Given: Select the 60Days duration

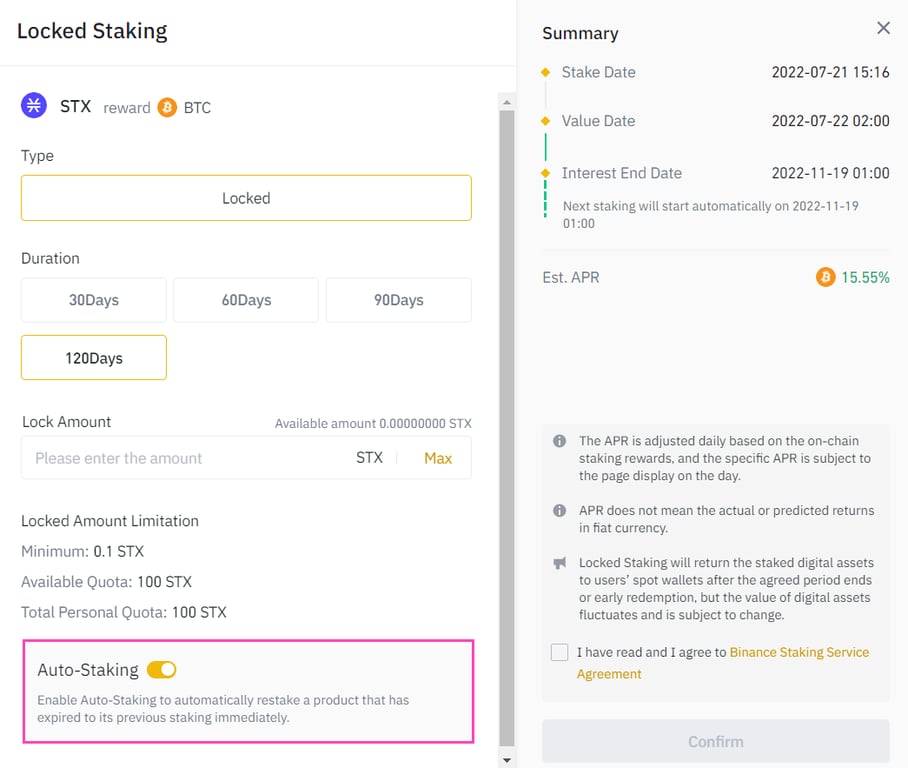Looking at the screenshot, I should [x=246, y=299].
